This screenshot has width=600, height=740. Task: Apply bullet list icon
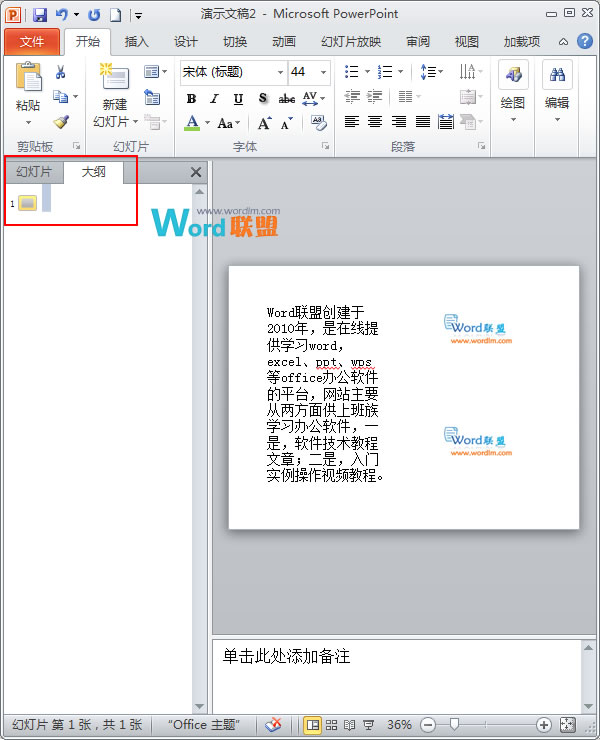(352, 72)
